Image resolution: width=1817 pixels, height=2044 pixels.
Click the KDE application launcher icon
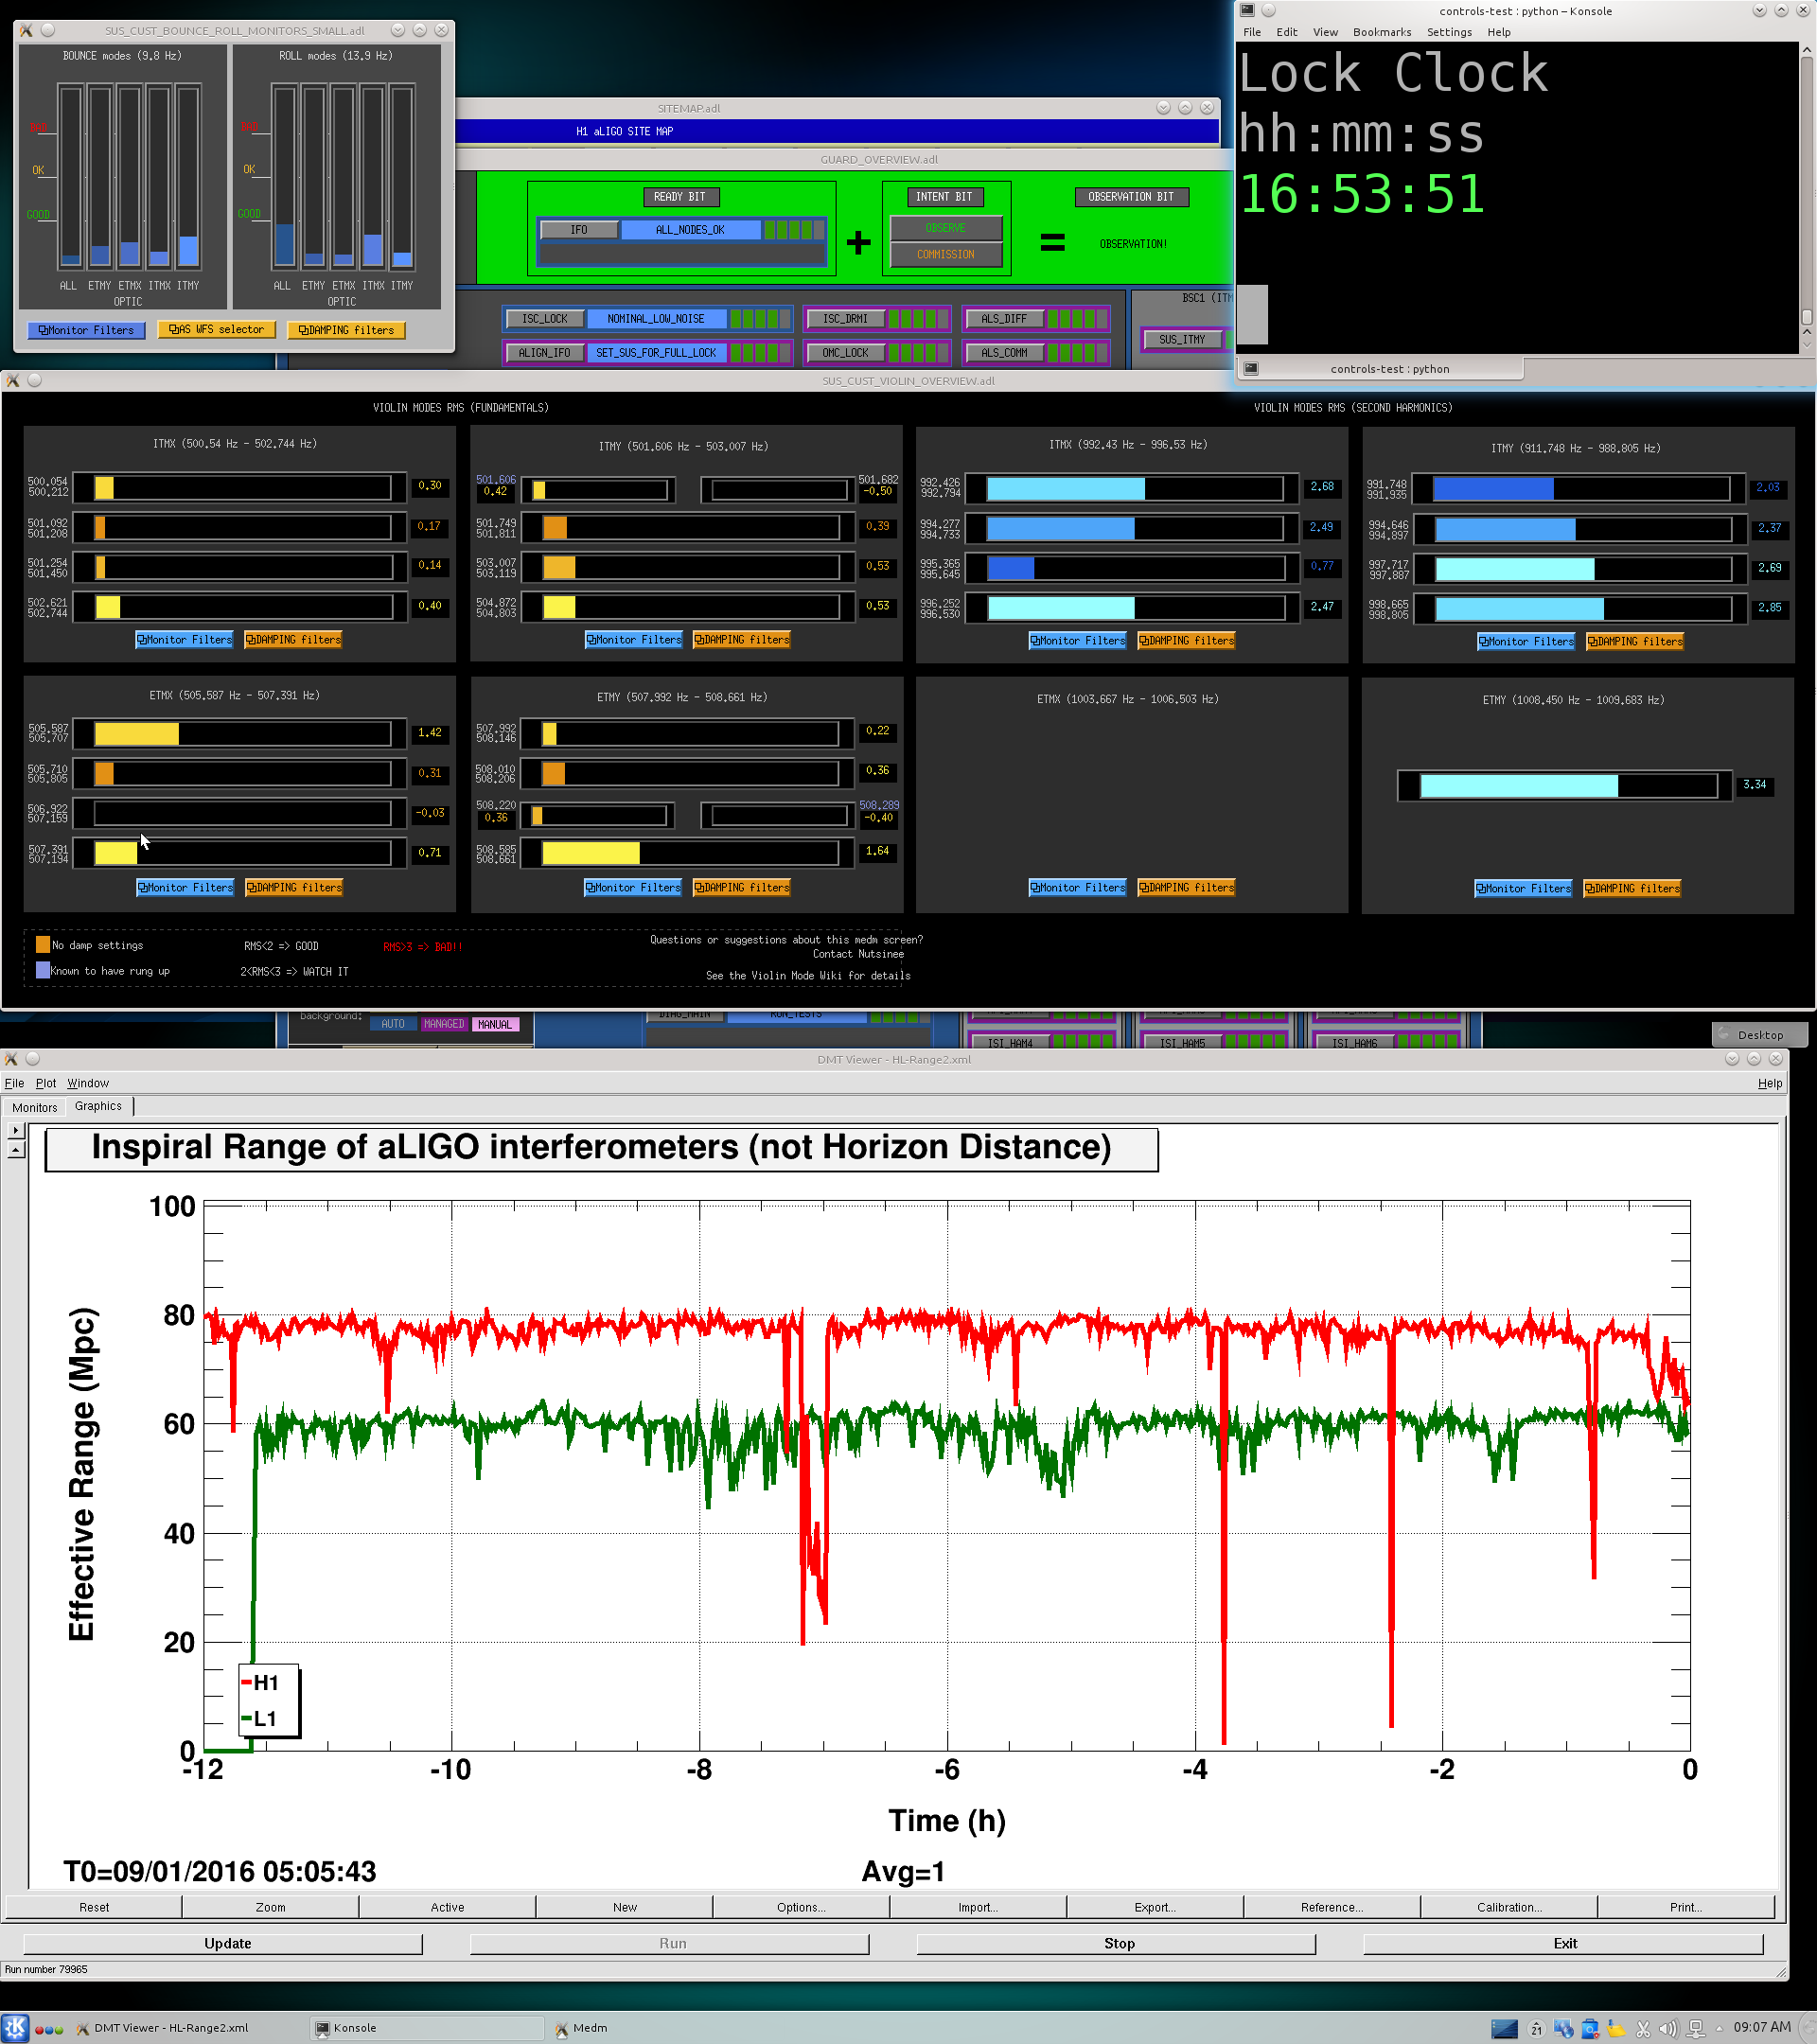point(16,2028)
